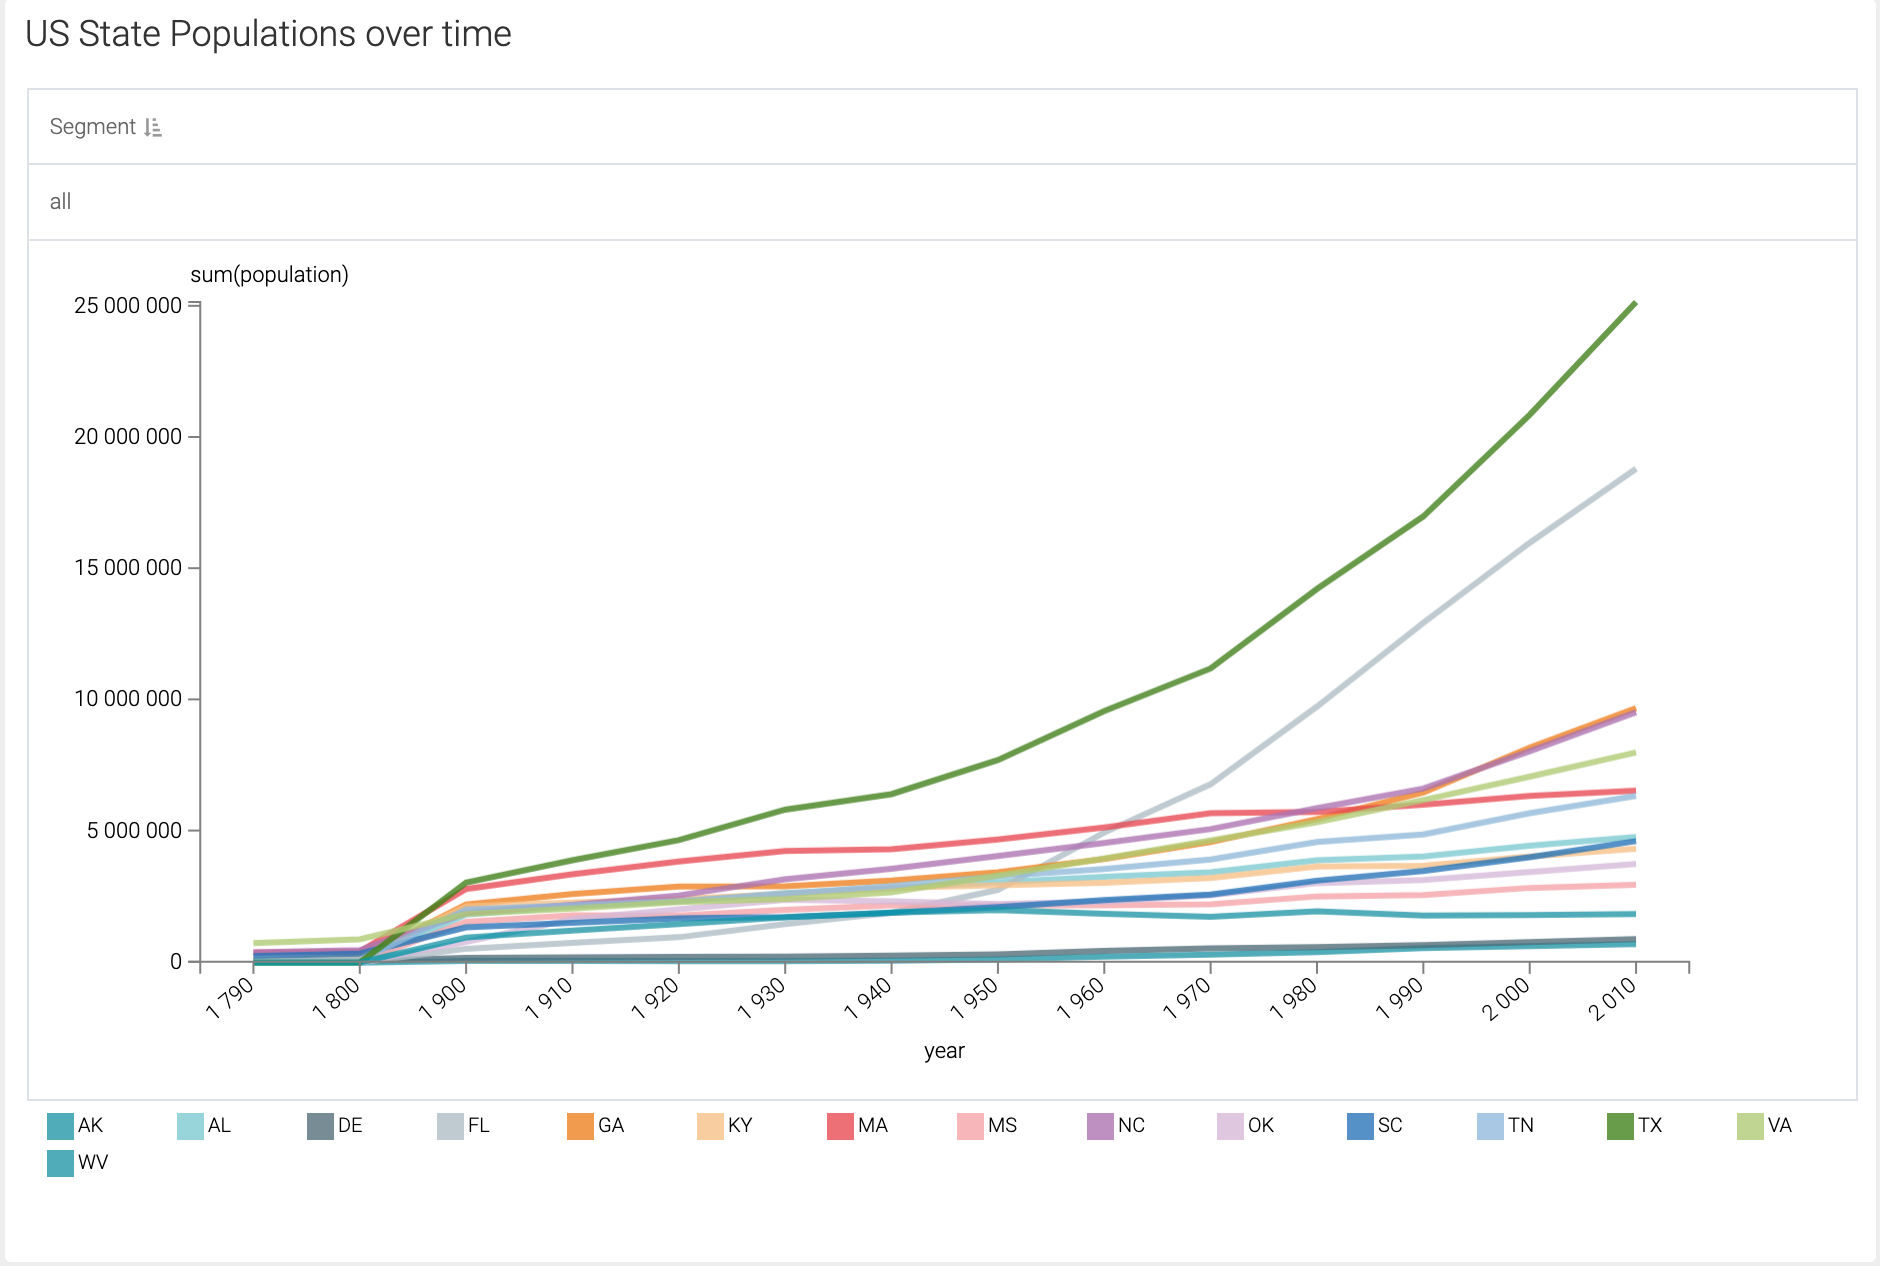Click the TX green legend icon
Screen dimensions: 1880x1266
tap(1620, 1126)
